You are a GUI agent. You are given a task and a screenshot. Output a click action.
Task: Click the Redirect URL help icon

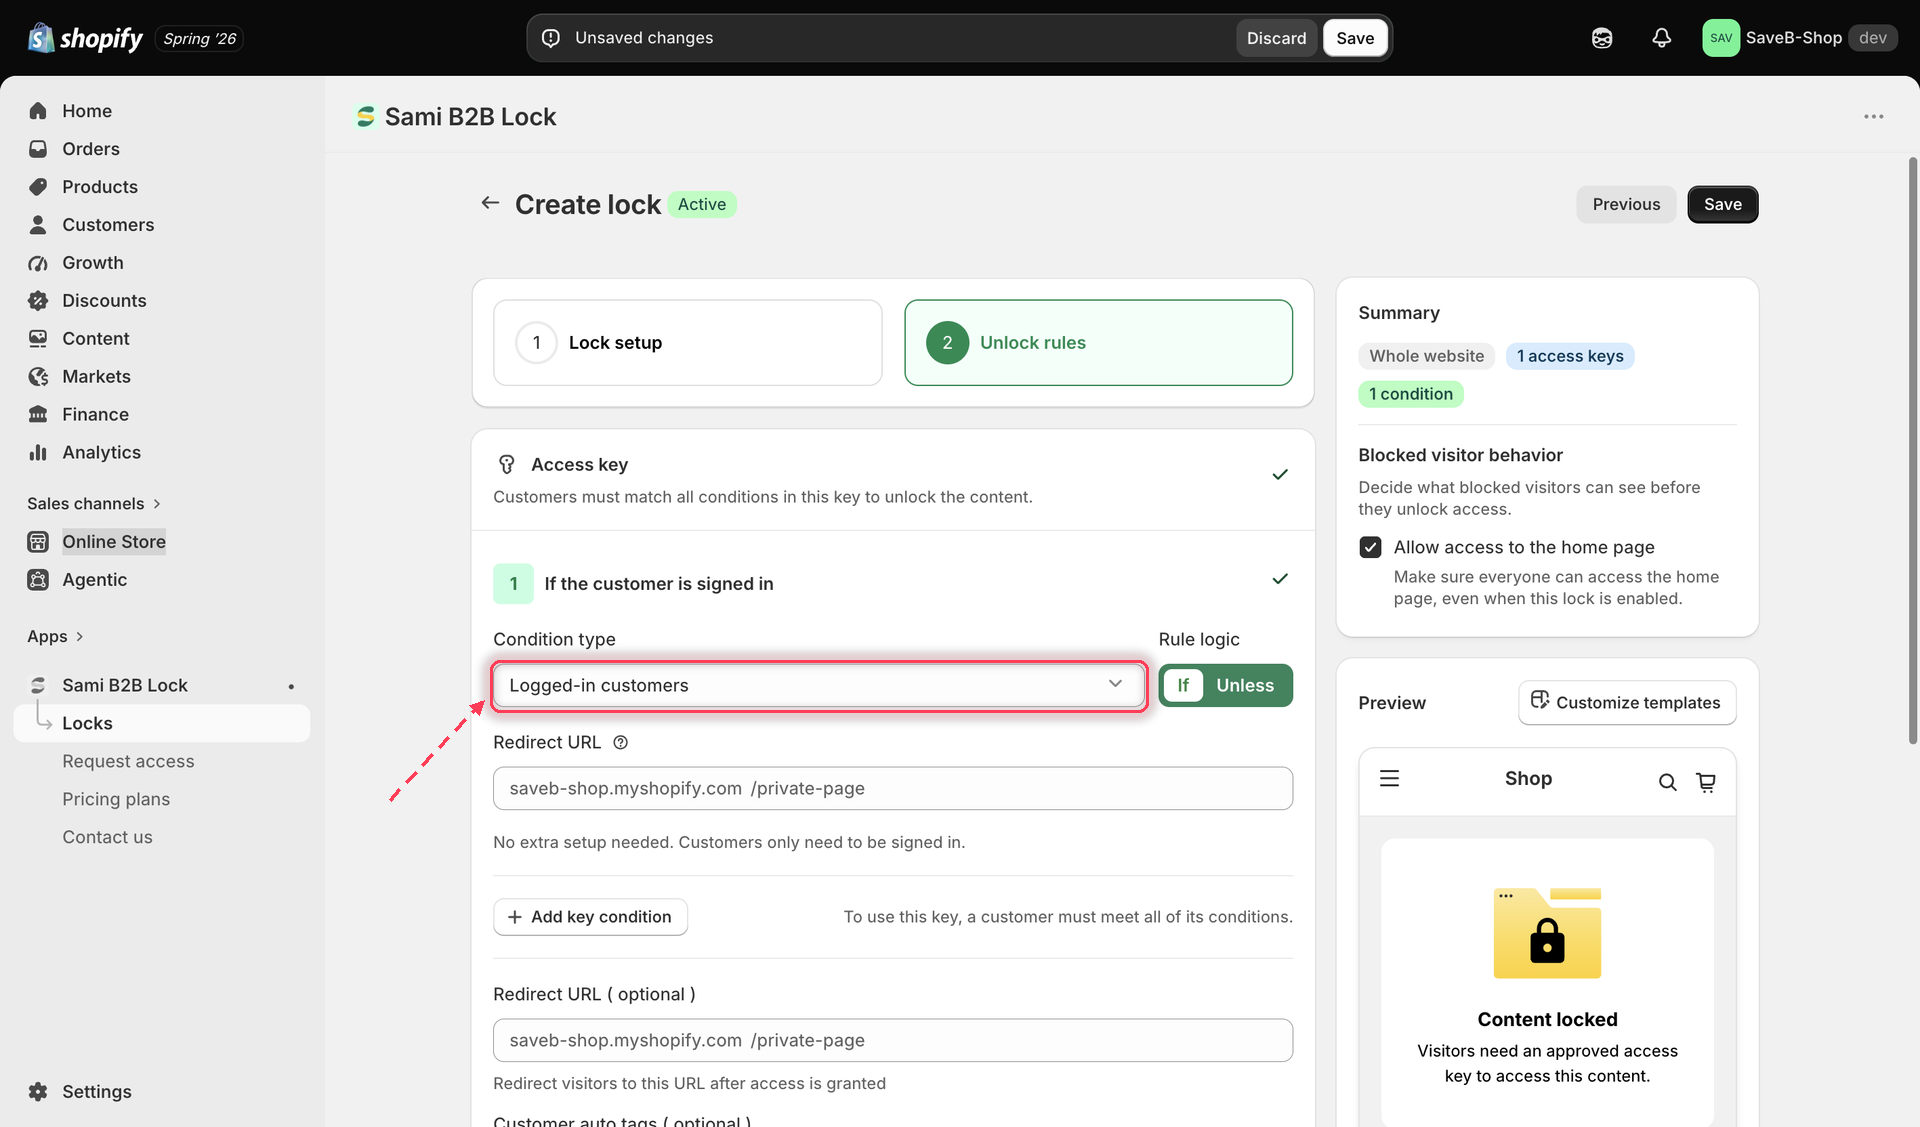coord(620,742)
